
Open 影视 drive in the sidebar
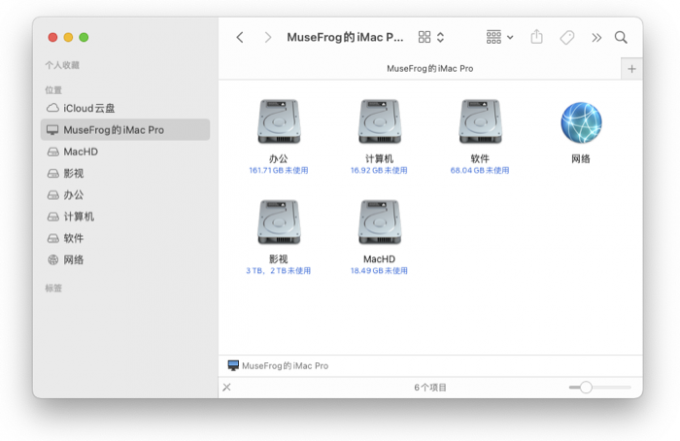125,173
